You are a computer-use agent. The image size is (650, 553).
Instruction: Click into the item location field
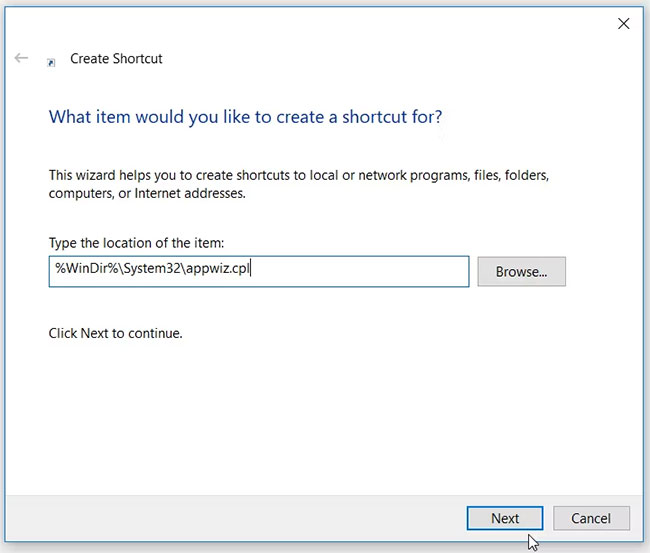[259, 272]
